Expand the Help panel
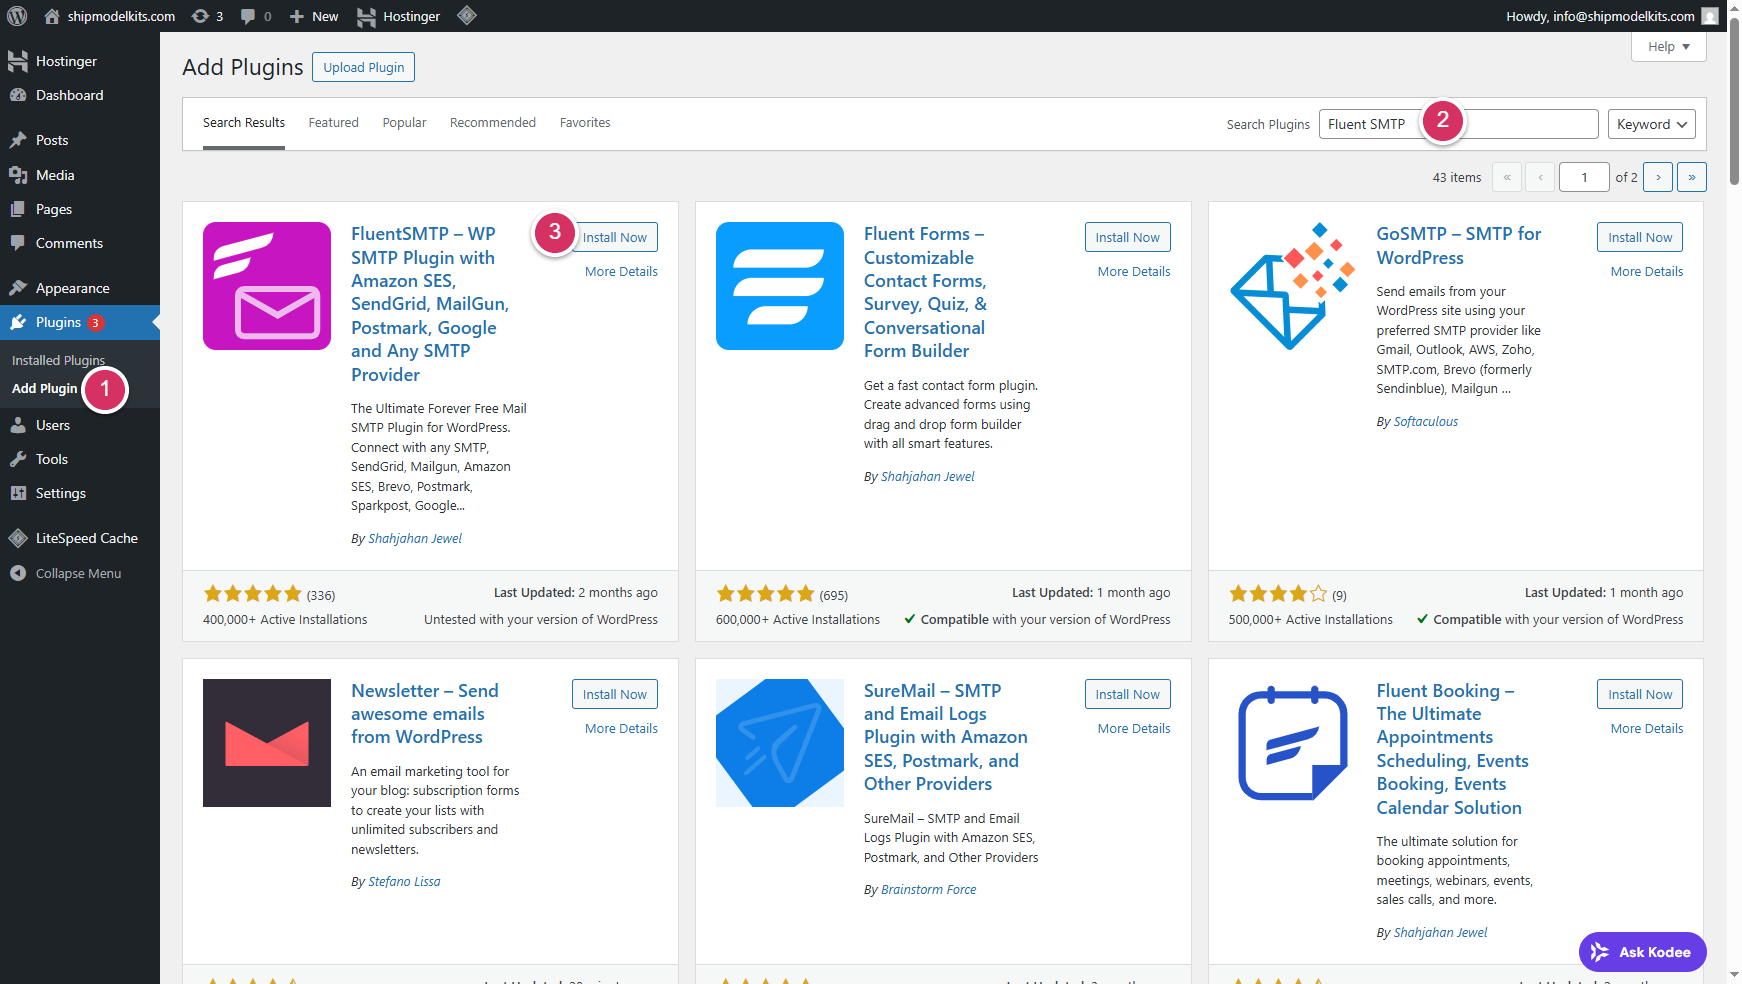 click(1668, 47)
